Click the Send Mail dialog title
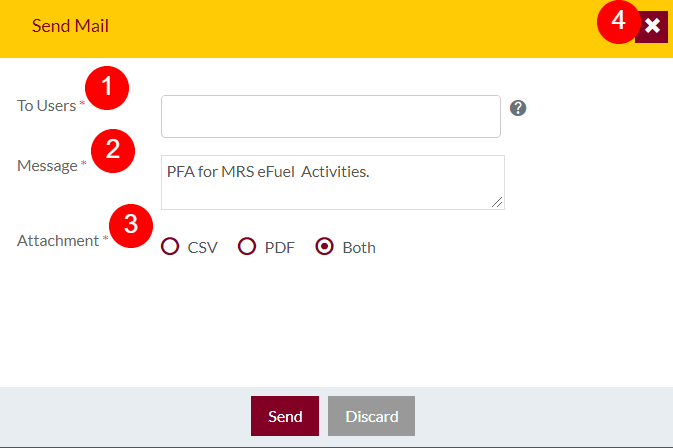Viewport: 673px width, 448px height. 70,26
